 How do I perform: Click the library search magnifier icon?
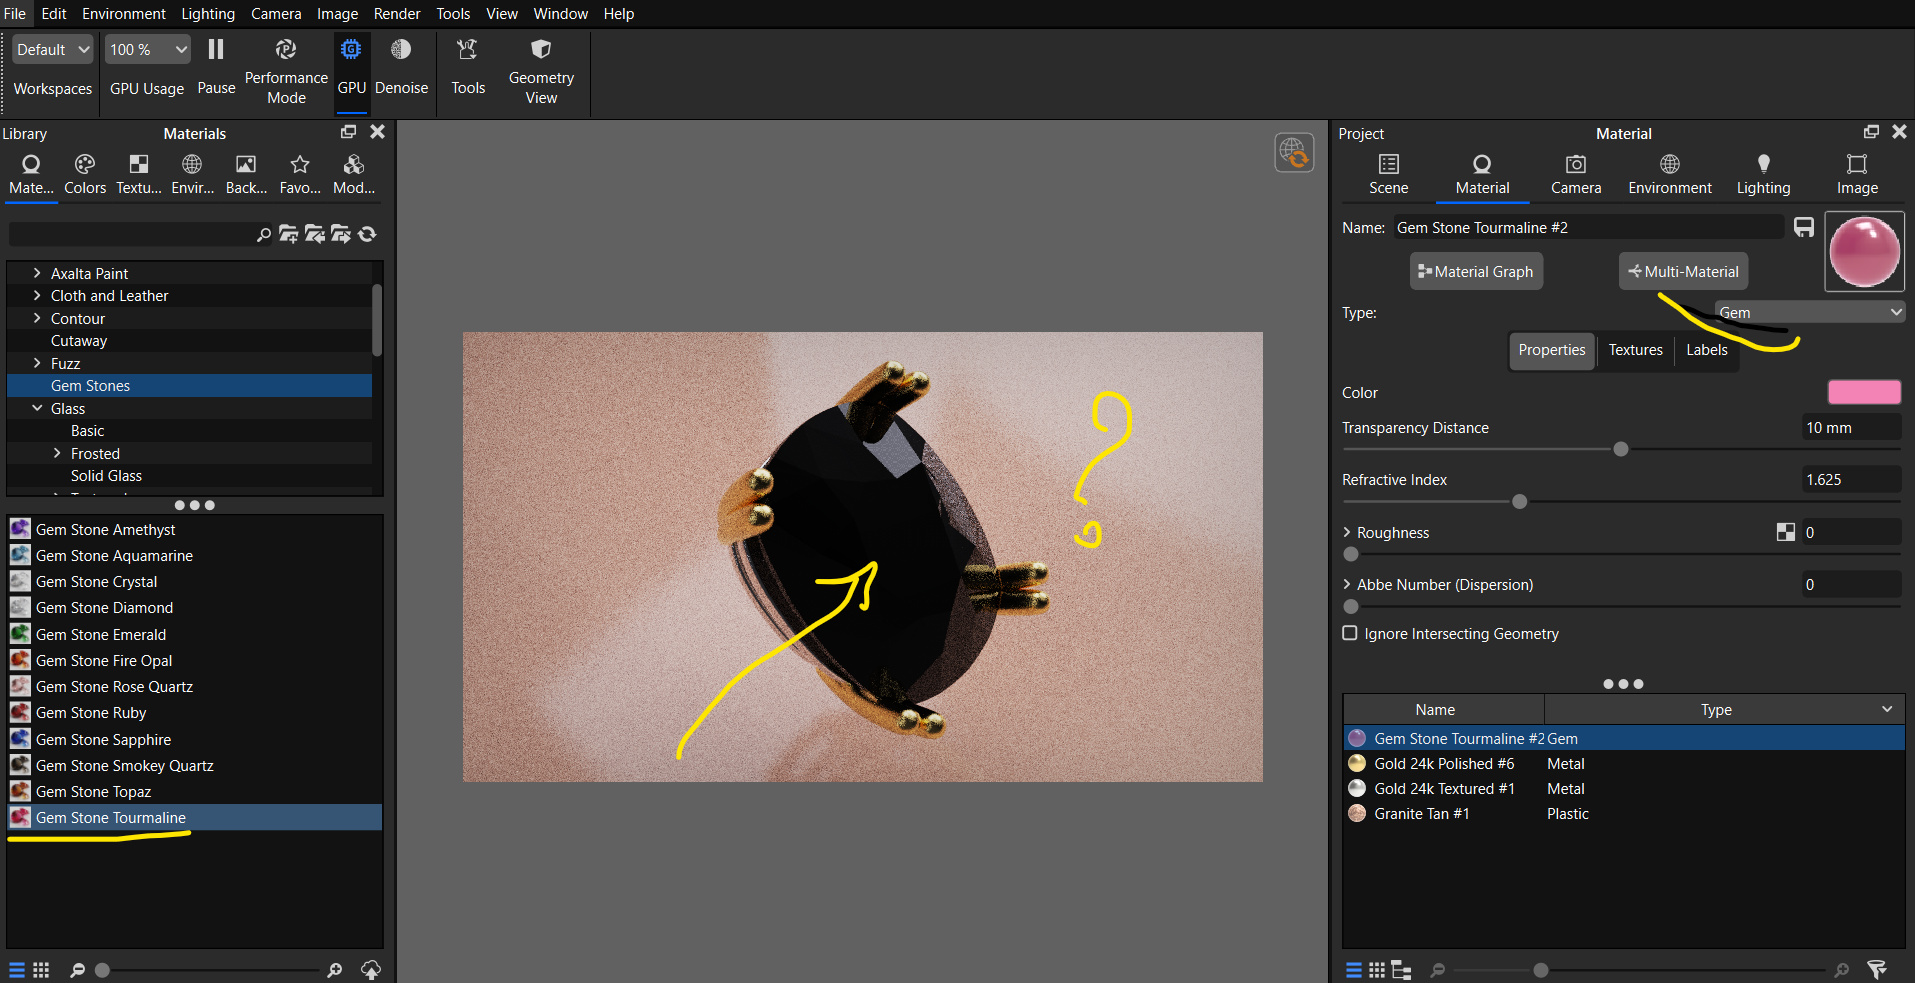[263, 234]
